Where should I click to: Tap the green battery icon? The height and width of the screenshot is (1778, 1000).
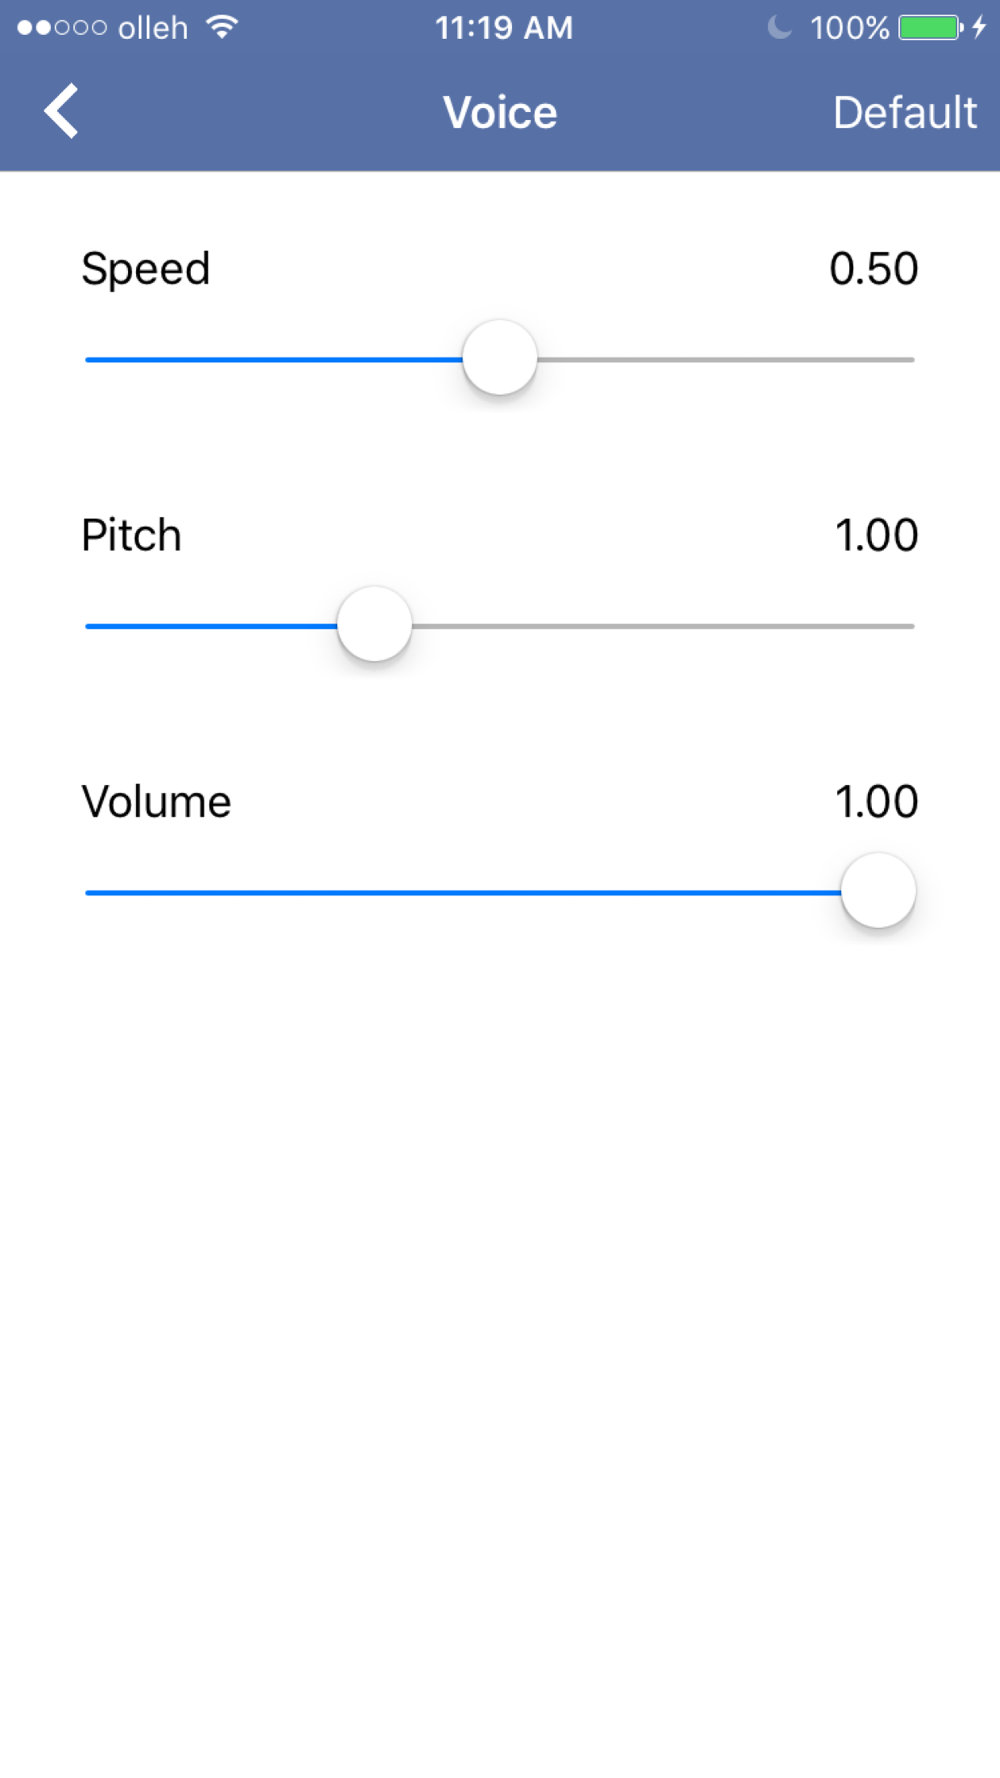[x=930, y=27]
